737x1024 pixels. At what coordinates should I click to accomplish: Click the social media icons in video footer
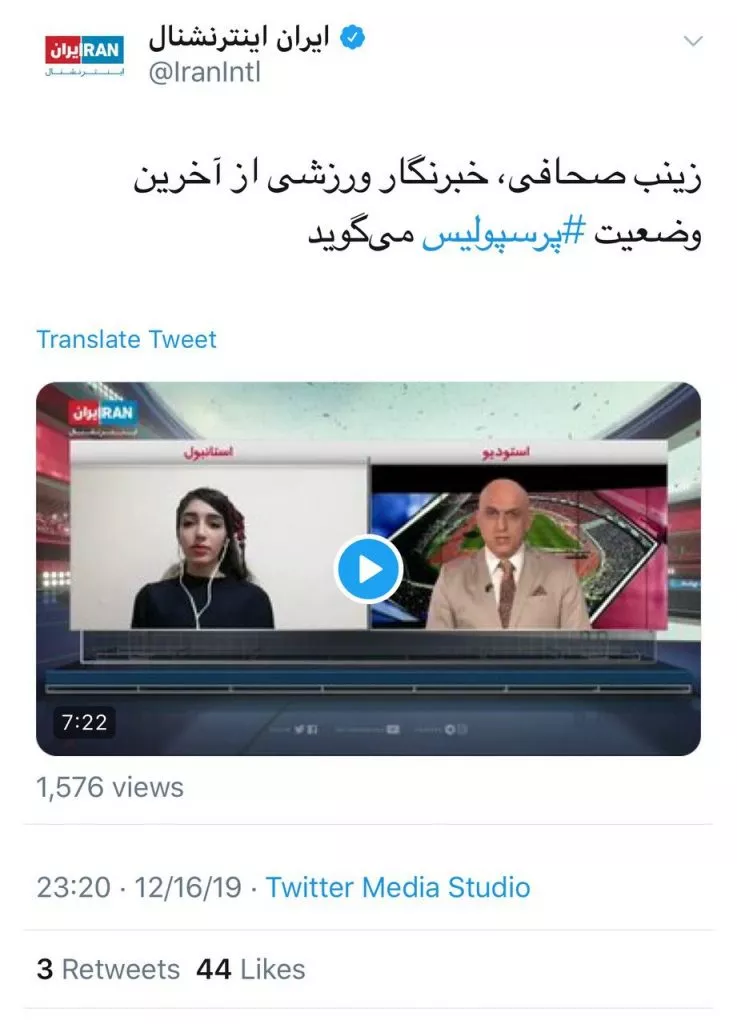click(x=368, y=729)
